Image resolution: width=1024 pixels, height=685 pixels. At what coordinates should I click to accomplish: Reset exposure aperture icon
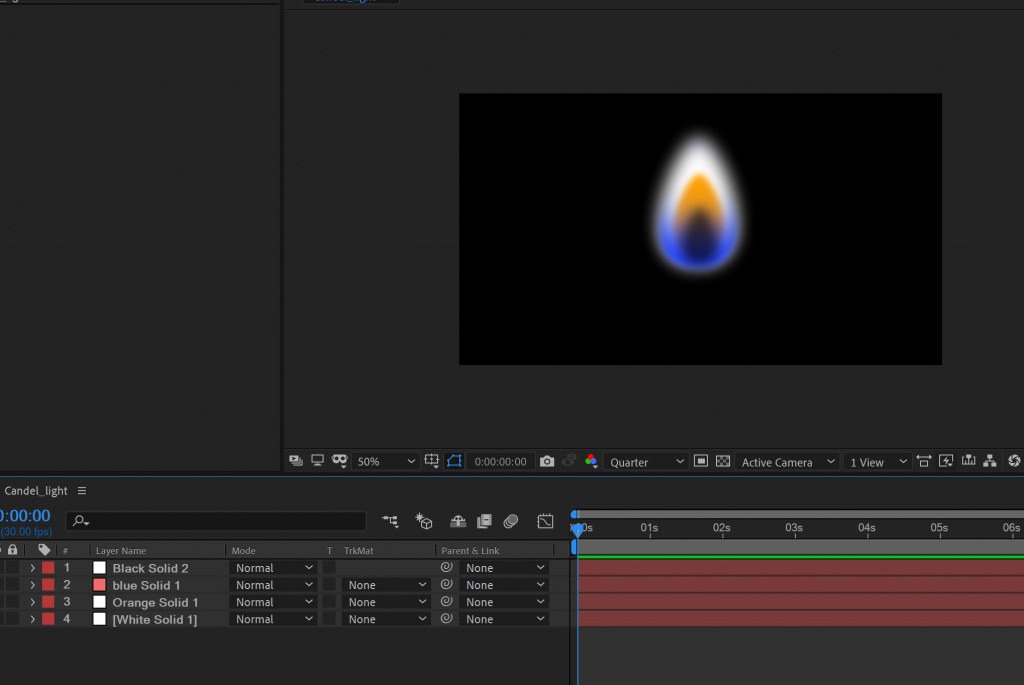pyautogui.click(x=1014, y=461)
